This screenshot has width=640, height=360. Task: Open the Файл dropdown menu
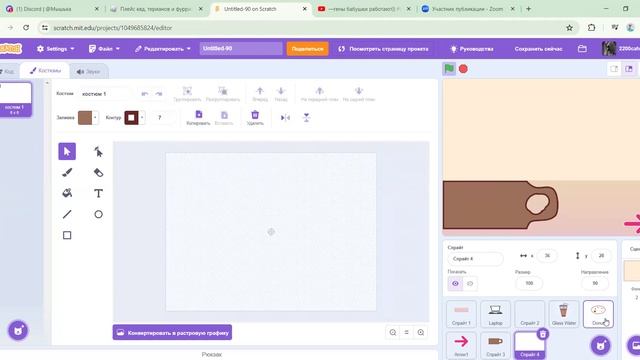(104, 49)
